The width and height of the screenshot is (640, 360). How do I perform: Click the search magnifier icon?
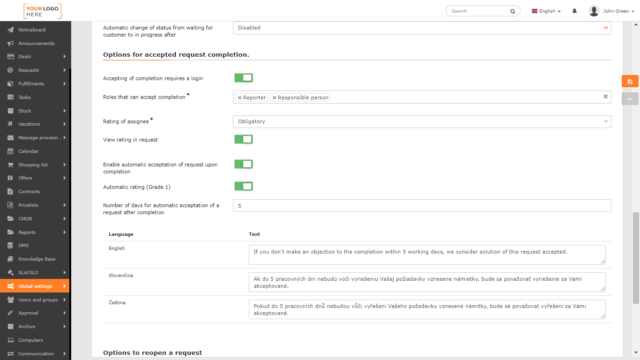tap(513, 11)
